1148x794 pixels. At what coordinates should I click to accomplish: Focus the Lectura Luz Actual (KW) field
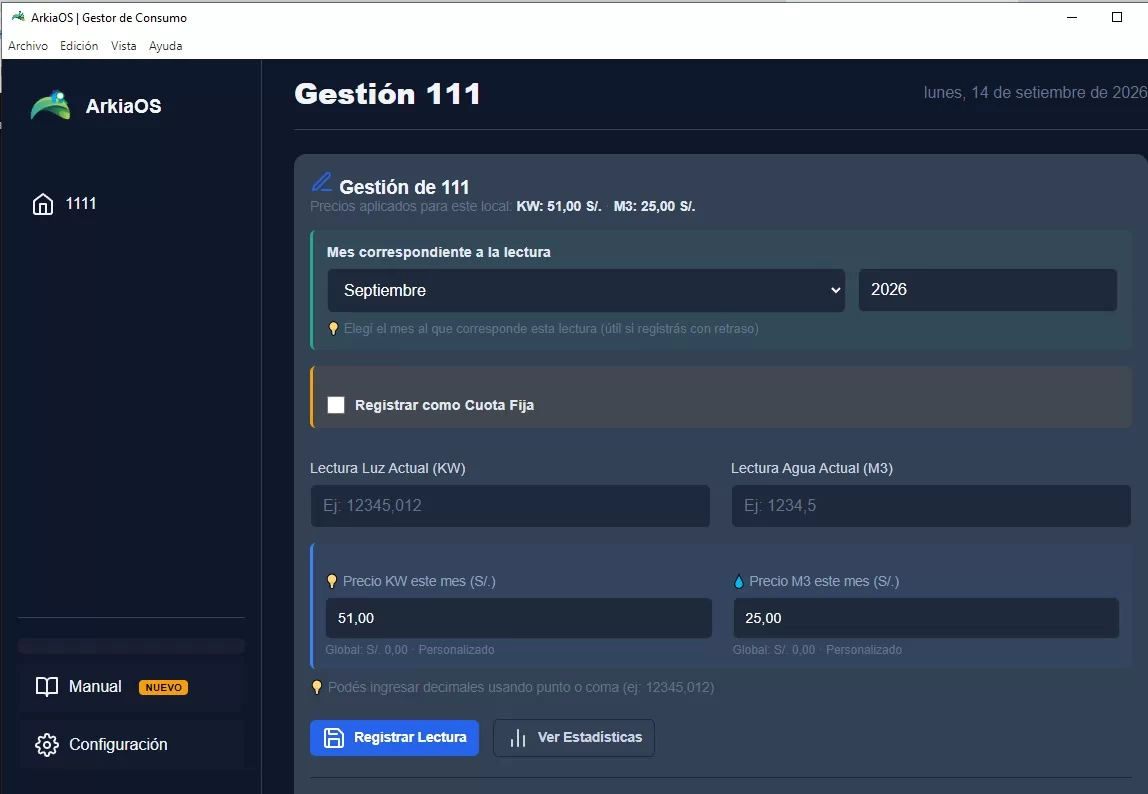[x=510, y=505]
